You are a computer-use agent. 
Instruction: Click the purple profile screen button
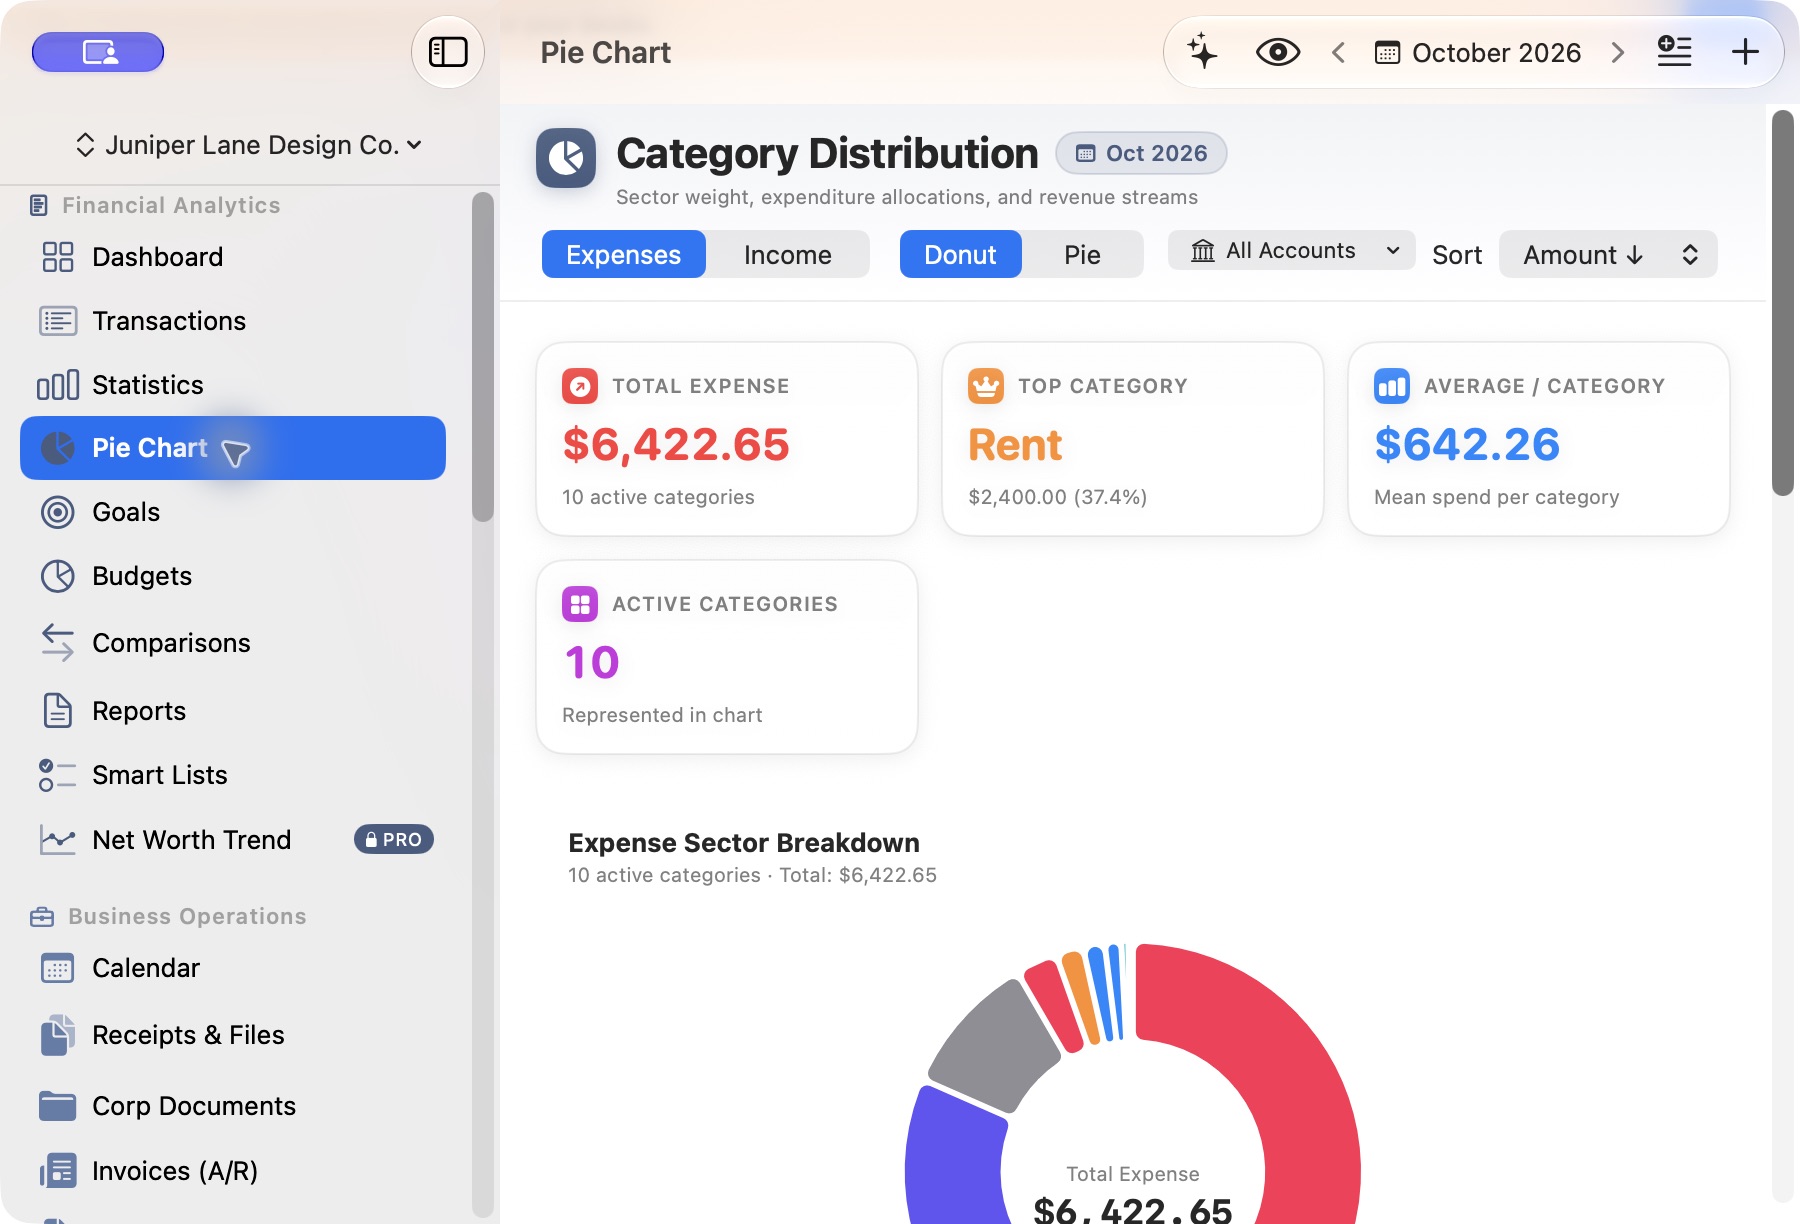tap(98, 52)
